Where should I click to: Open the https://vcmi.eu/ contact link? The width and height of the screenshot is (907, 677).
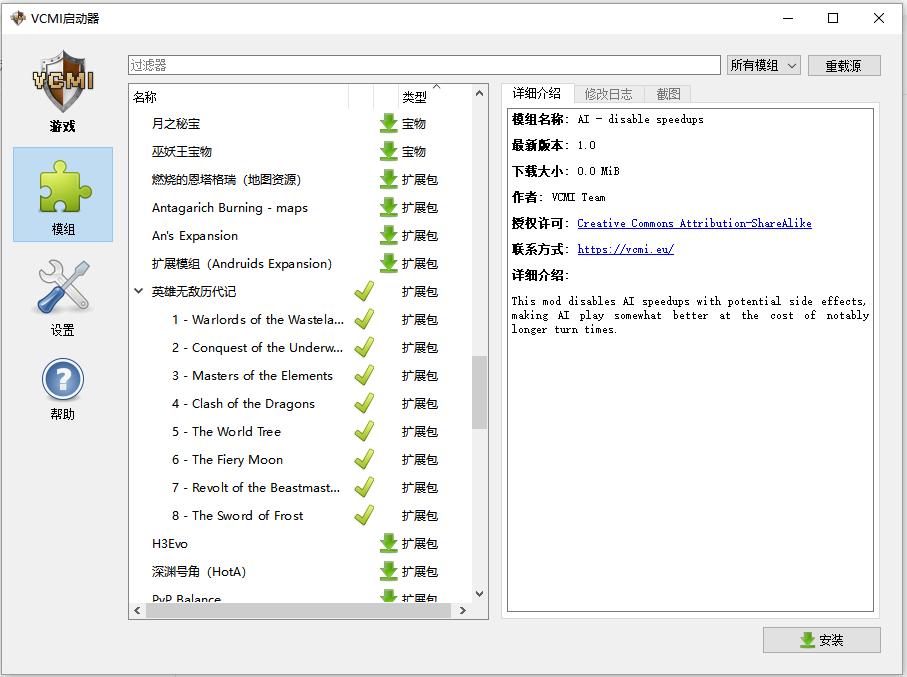coord(625,249)
